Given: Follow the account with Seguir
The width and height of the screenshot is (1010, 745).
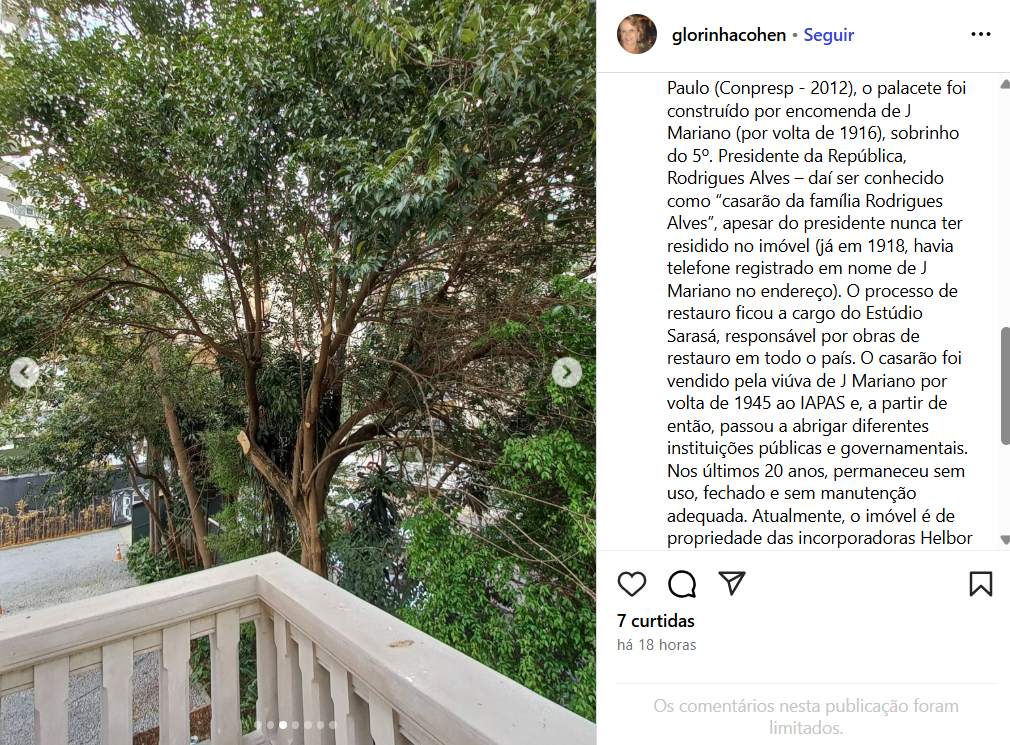Looking at the screenshot, I should tap(828, 35).
